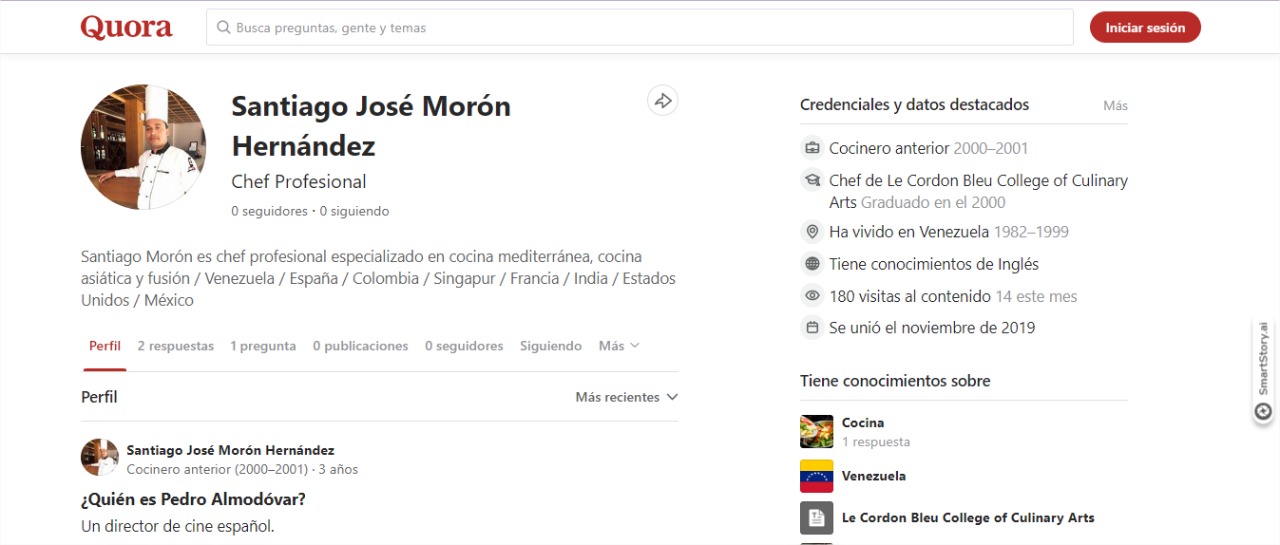Switch to the 2 respuestas tab

point(176,346)
